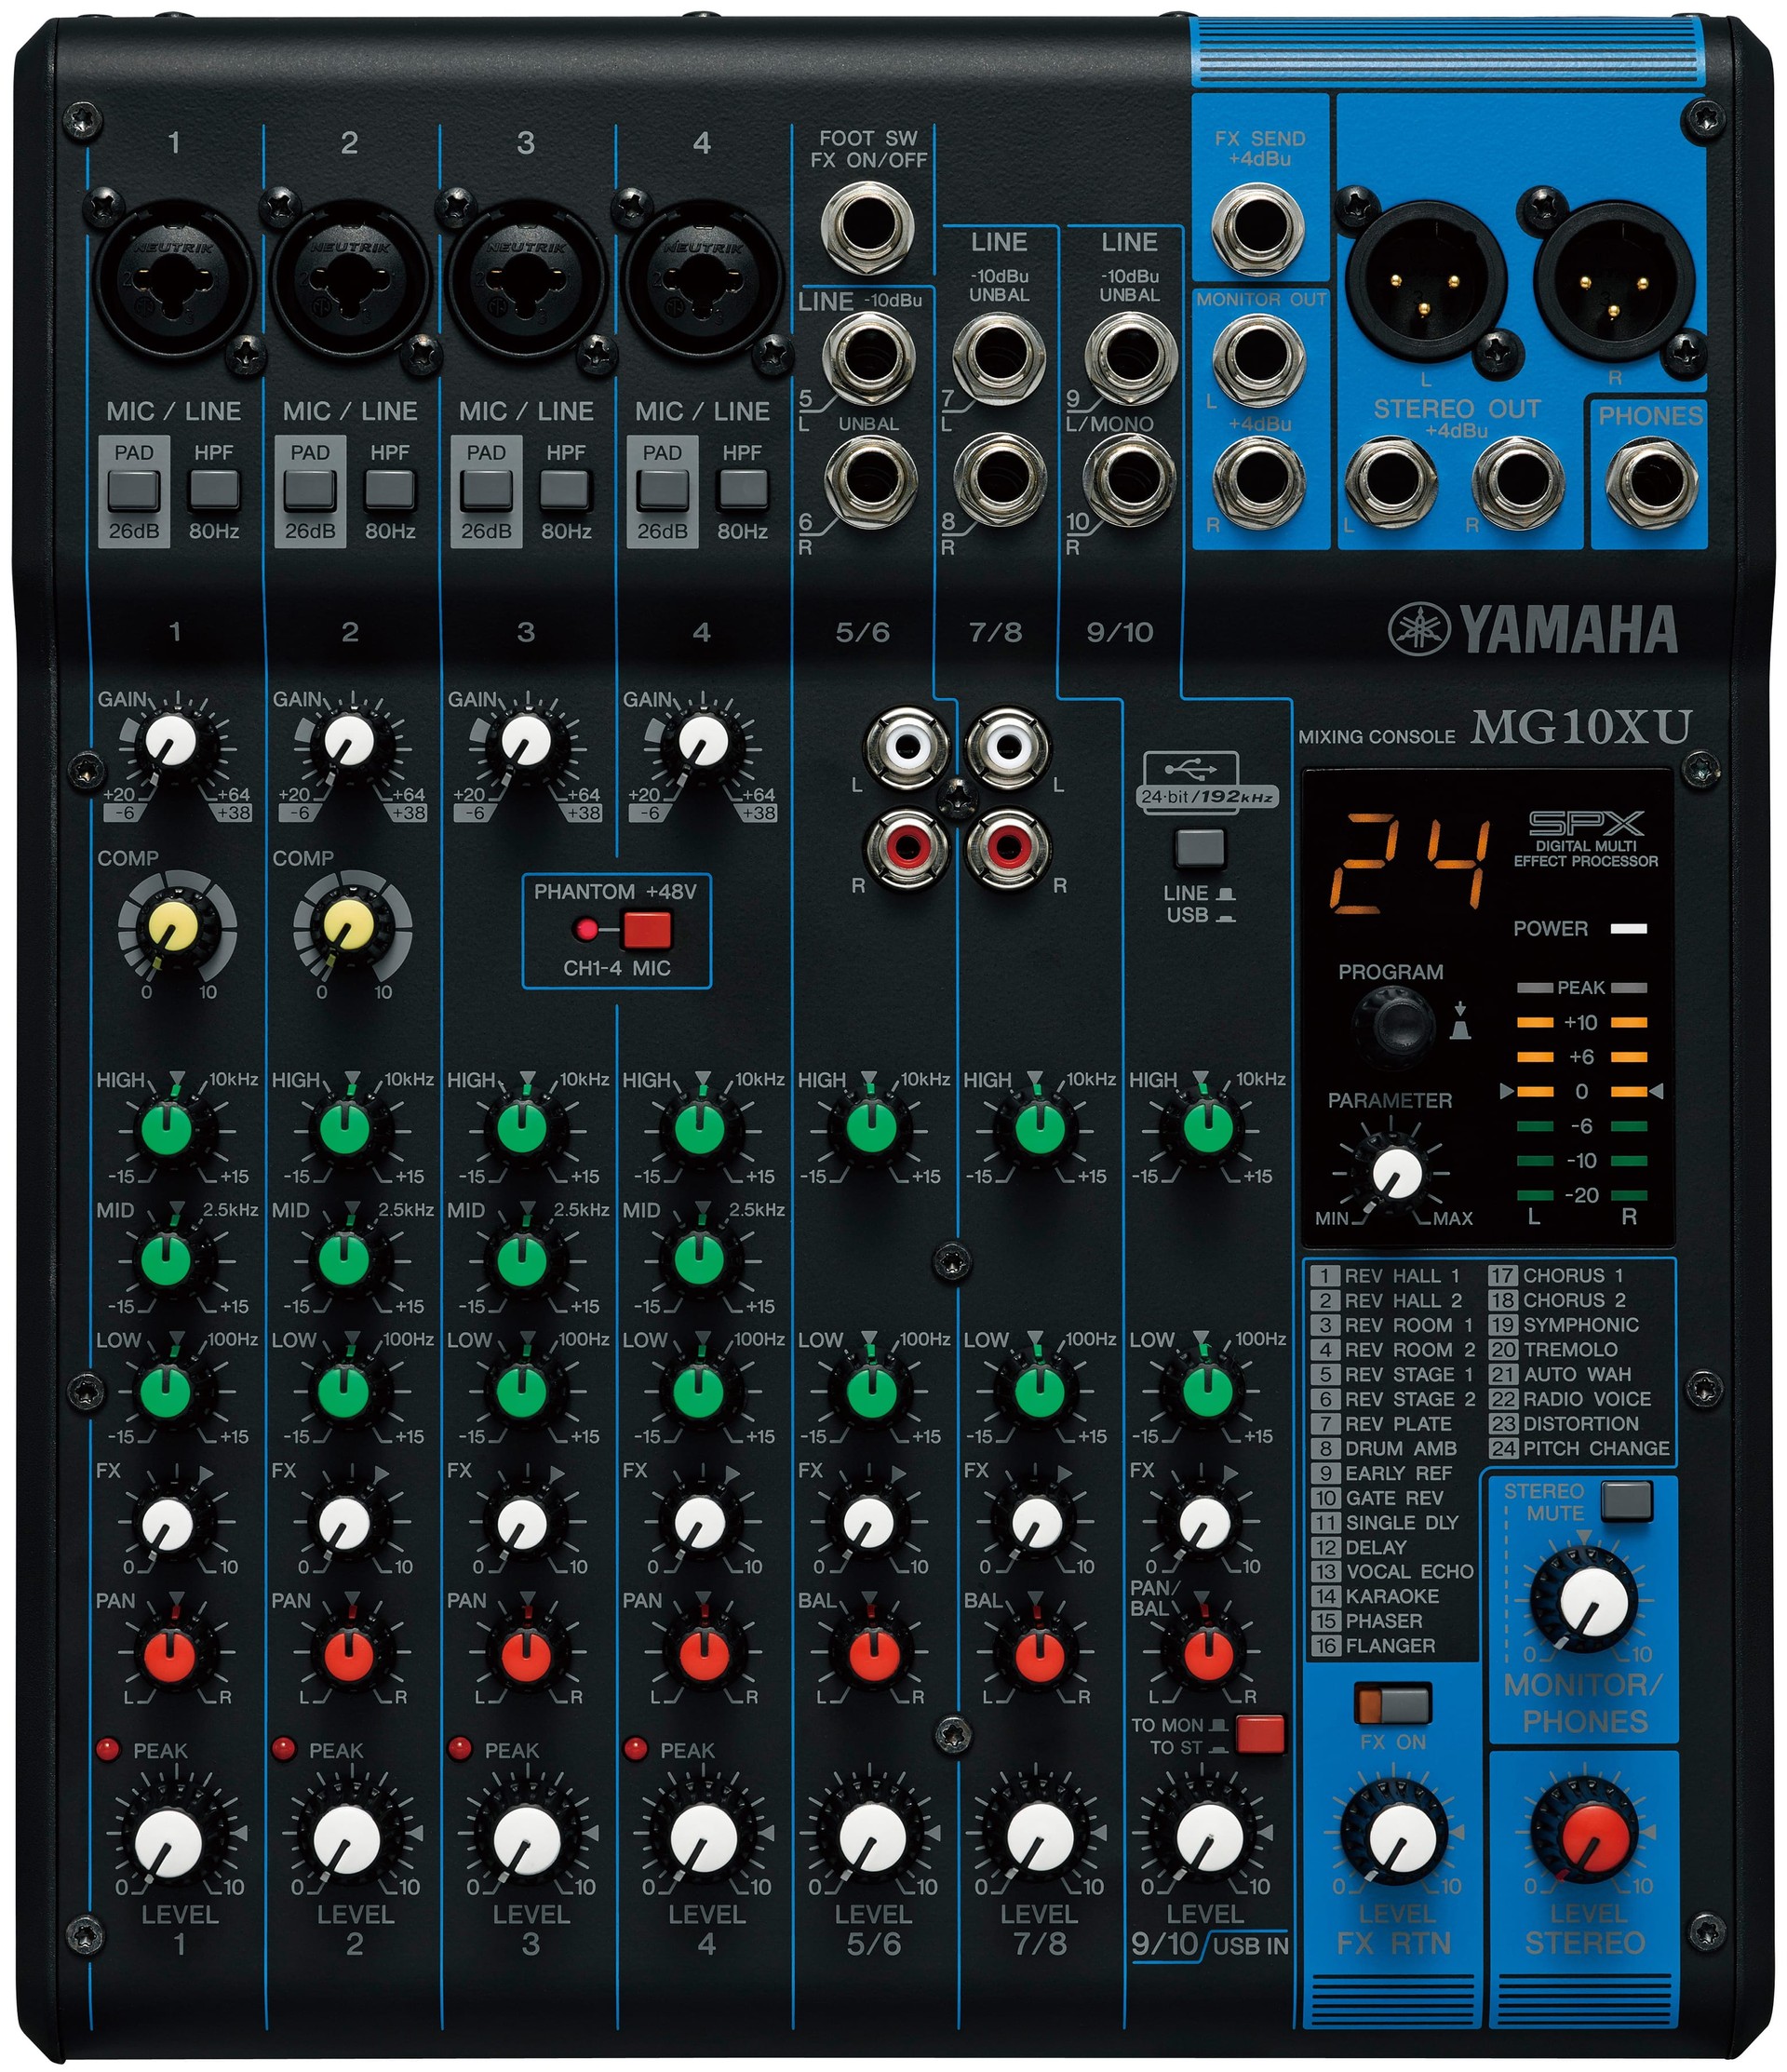The height and width of the screenshot is (2072, 1787).
Task: Engage the channel 3 PAD switch
Action: tap(486, 489)
